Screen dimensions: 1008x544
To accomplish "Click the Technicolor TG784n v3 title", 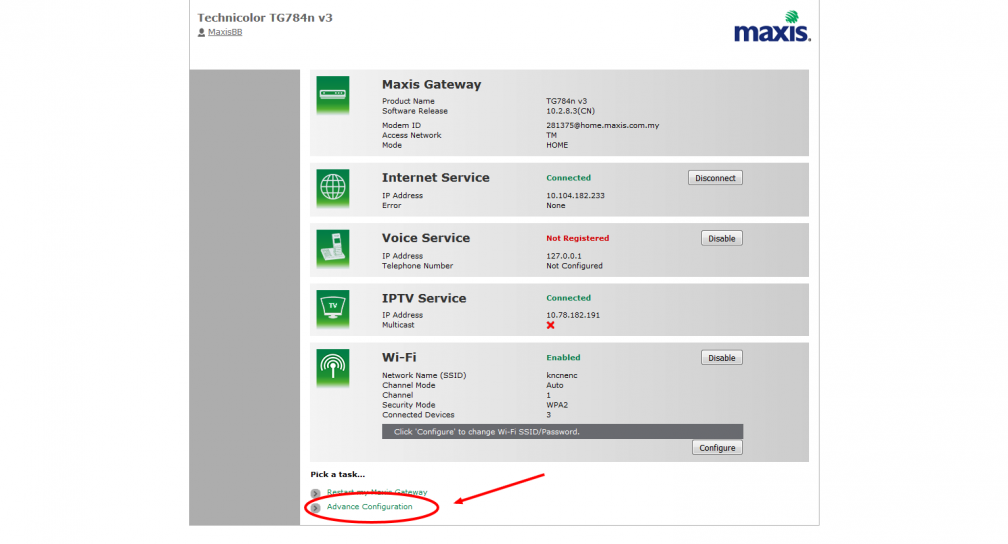I will click(x=265, y=18).
